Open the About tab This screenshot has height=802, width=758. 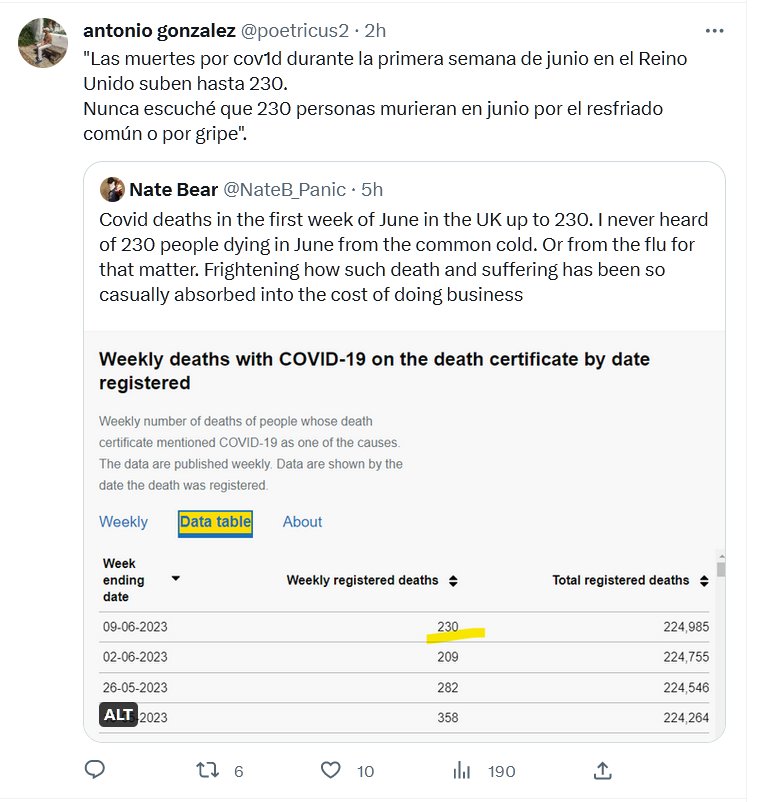pyautogui.click(x=302, y=522)
